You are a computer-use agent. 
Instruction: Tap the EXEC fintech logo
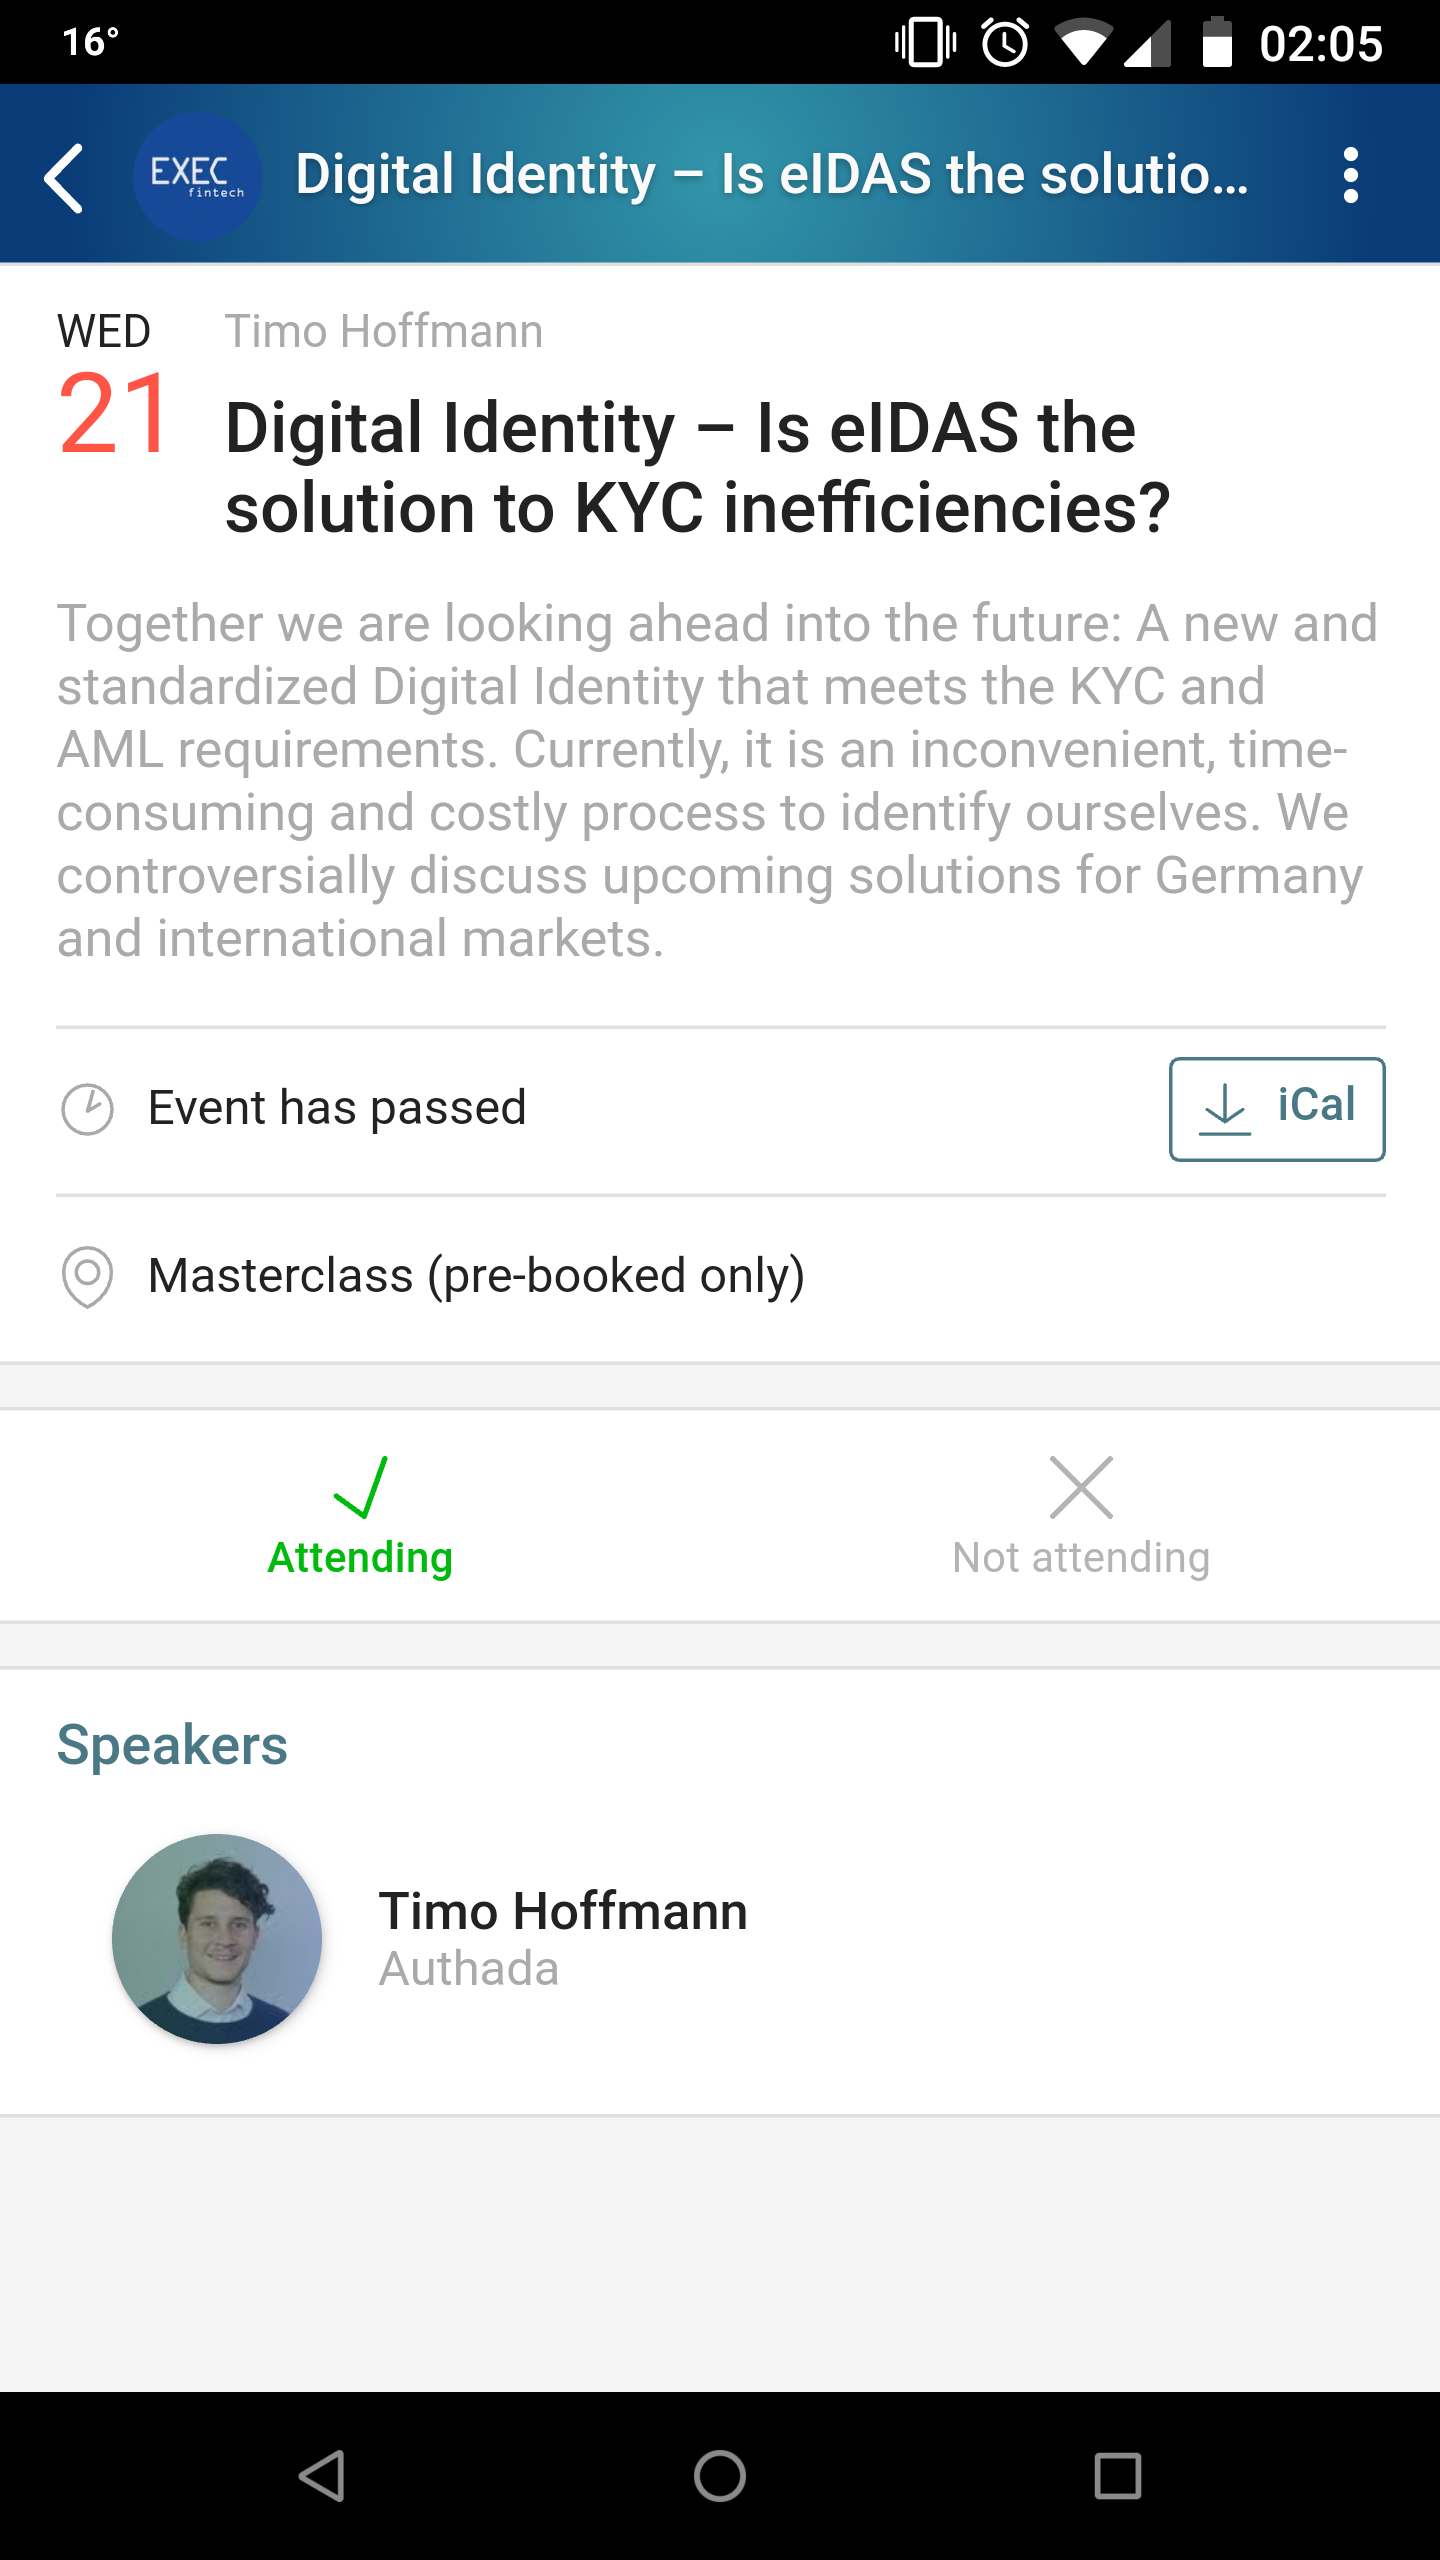click(x=197, y=177)
